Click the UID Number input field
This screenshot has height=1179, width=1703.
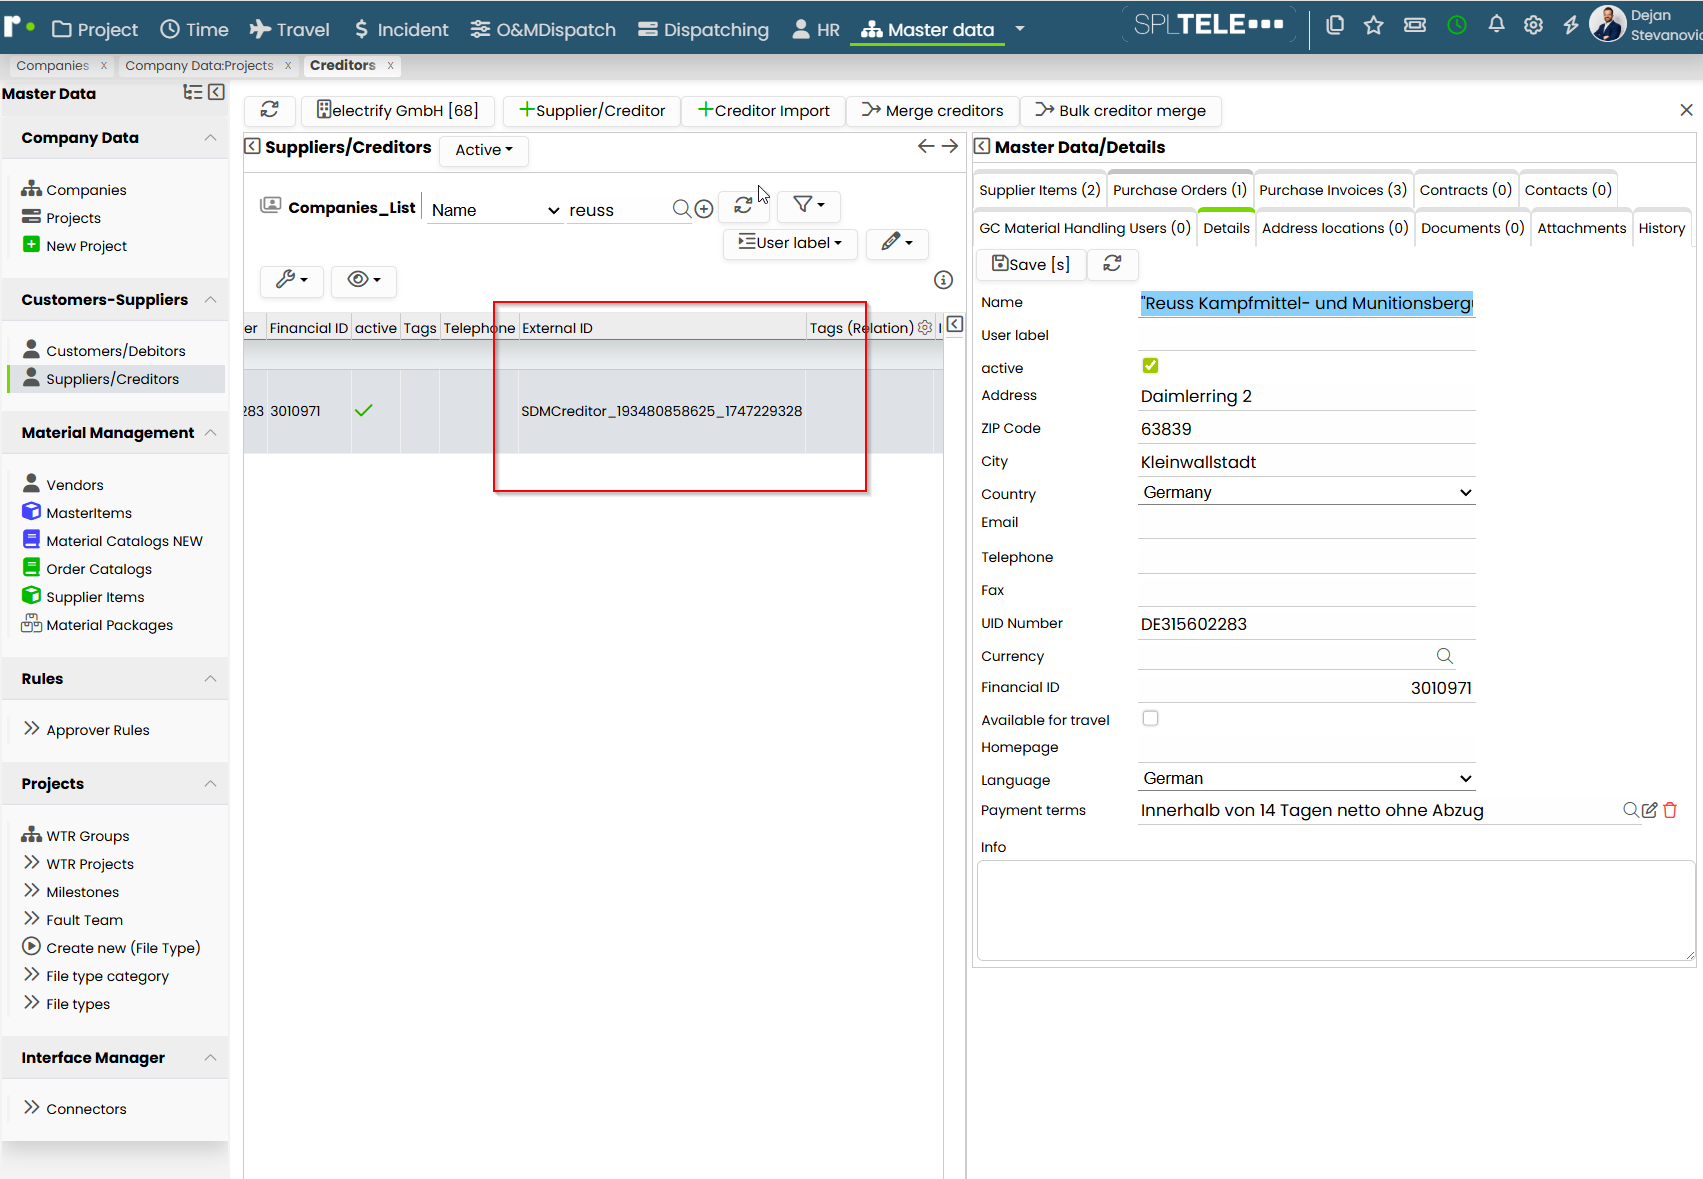1307,624
